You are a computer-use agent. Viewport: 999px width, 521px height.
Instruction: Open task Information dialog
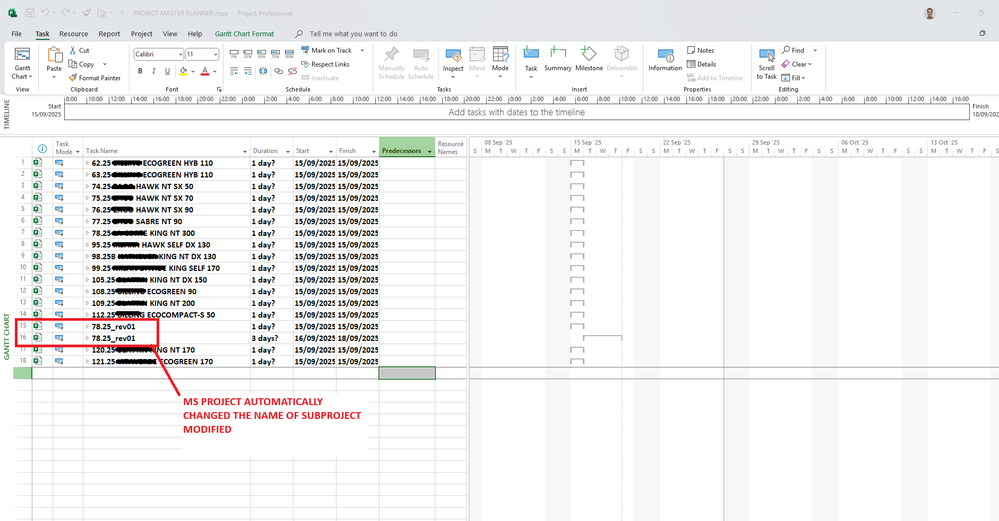665,59
